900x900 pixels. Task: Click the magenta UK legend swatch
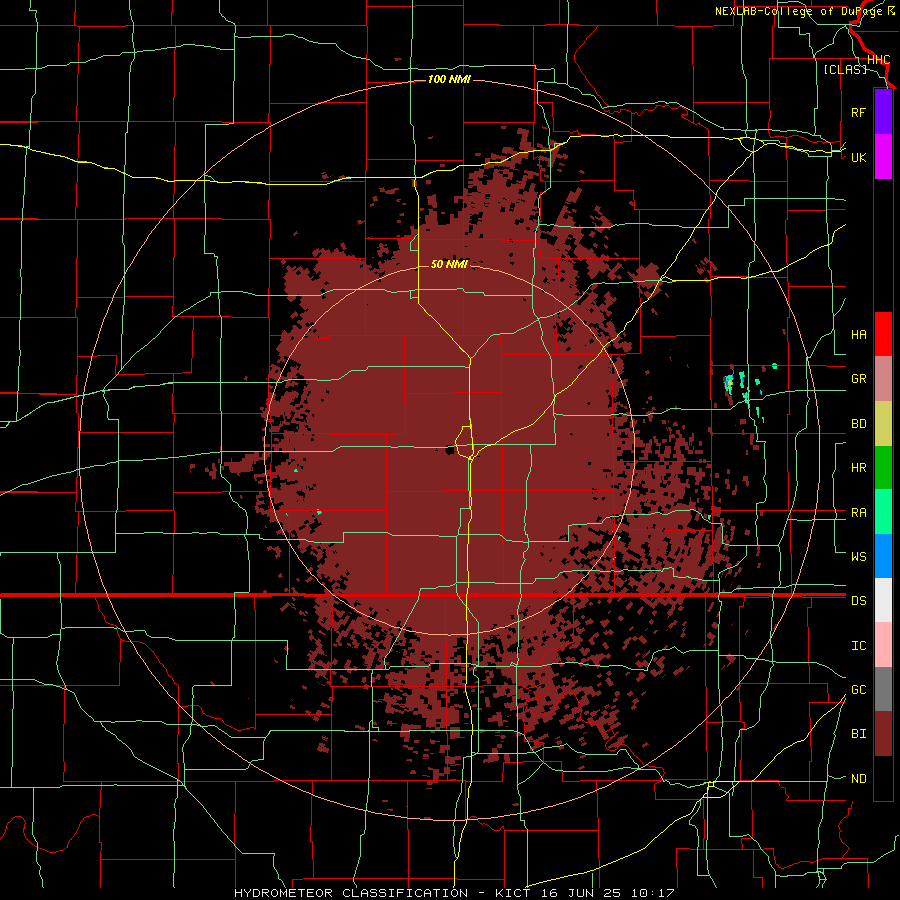tap(883, 157)
